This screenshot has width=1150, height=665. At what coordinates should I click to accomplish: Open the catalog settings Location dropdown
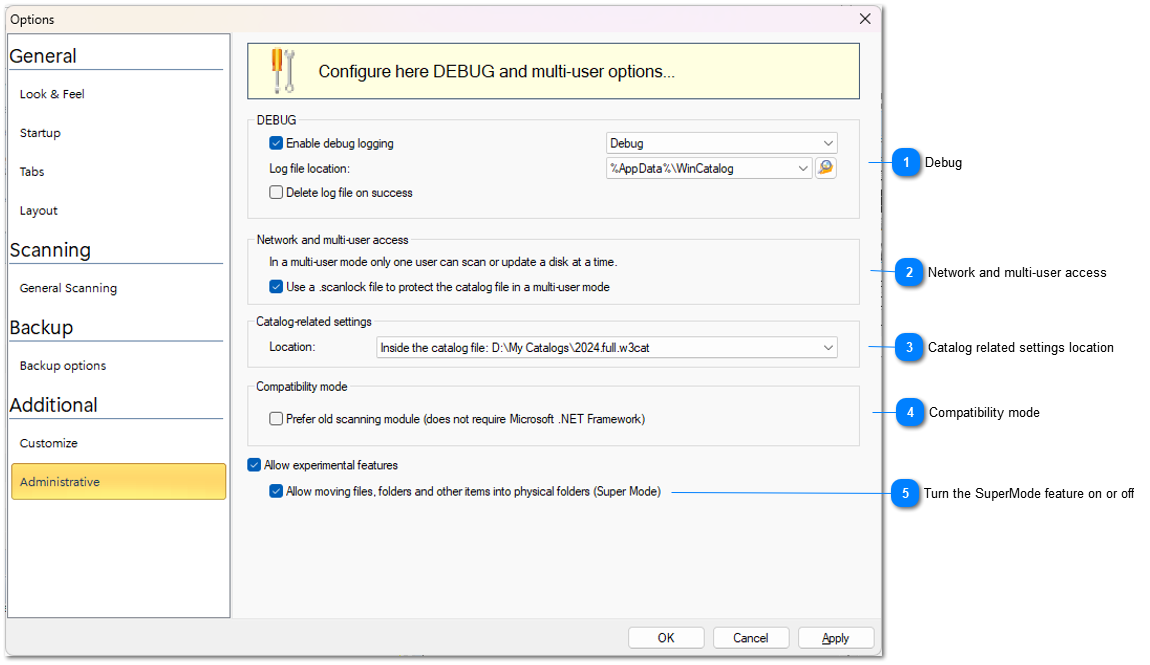(x=828, y=347)
